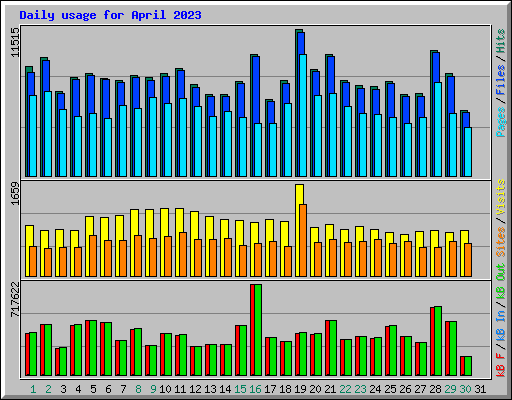Click day 13 on the x-axis
Viewport: 512px width, 400px height.
coord(210,389)
